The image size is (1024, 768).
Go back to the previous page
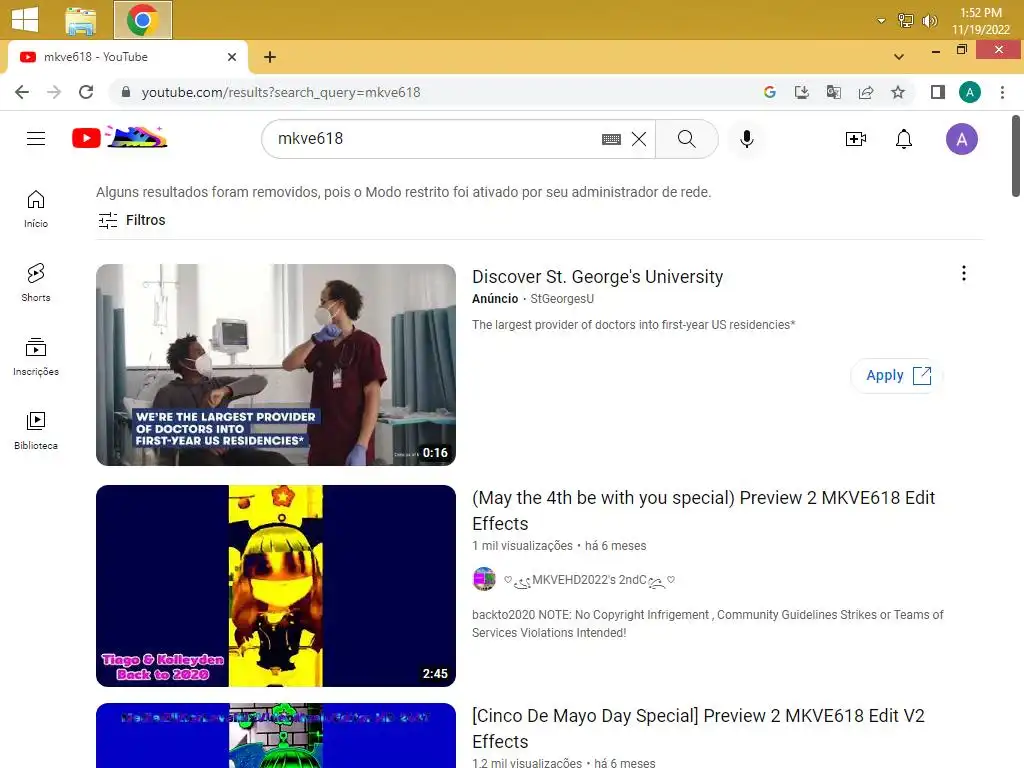(x=22, y=92)
